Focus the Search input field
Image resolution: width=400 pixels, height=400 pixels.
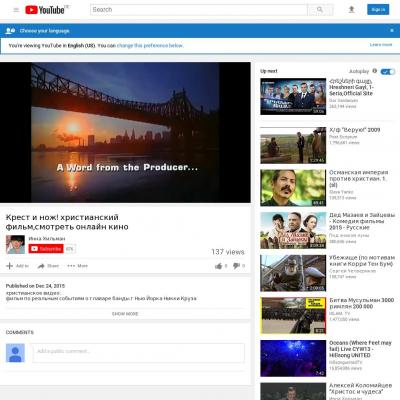(199, 10)
